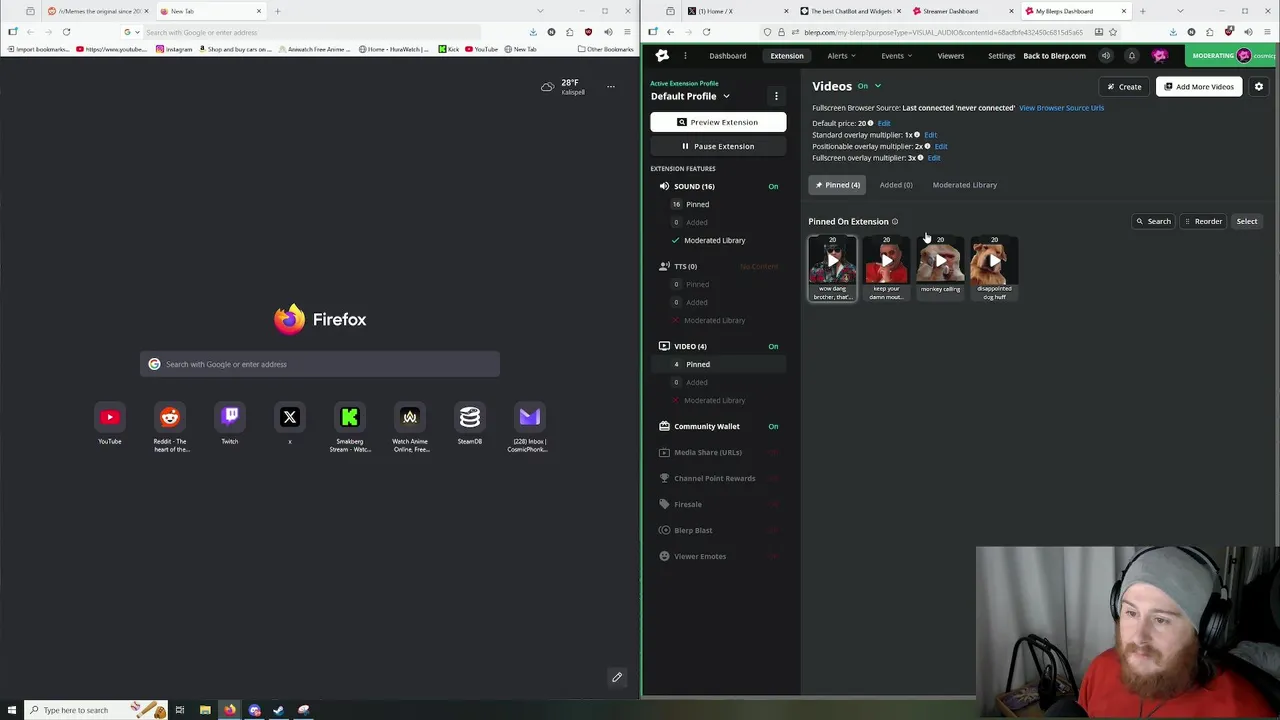Toggle the VIDEO feature On status
The image size is (1280, 720).
(x=773, y=346)
